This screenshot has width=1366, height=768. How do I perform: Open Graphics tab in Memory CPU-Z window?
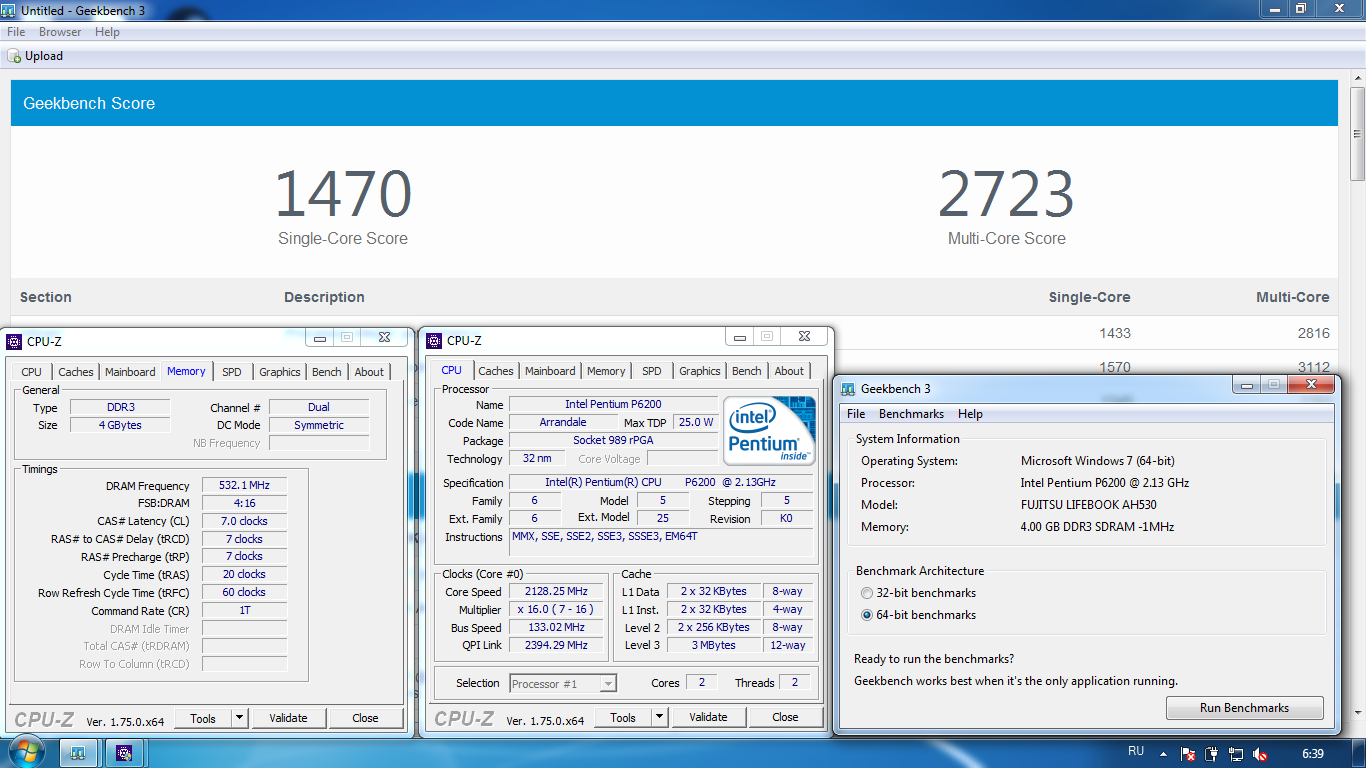[280, 372]
